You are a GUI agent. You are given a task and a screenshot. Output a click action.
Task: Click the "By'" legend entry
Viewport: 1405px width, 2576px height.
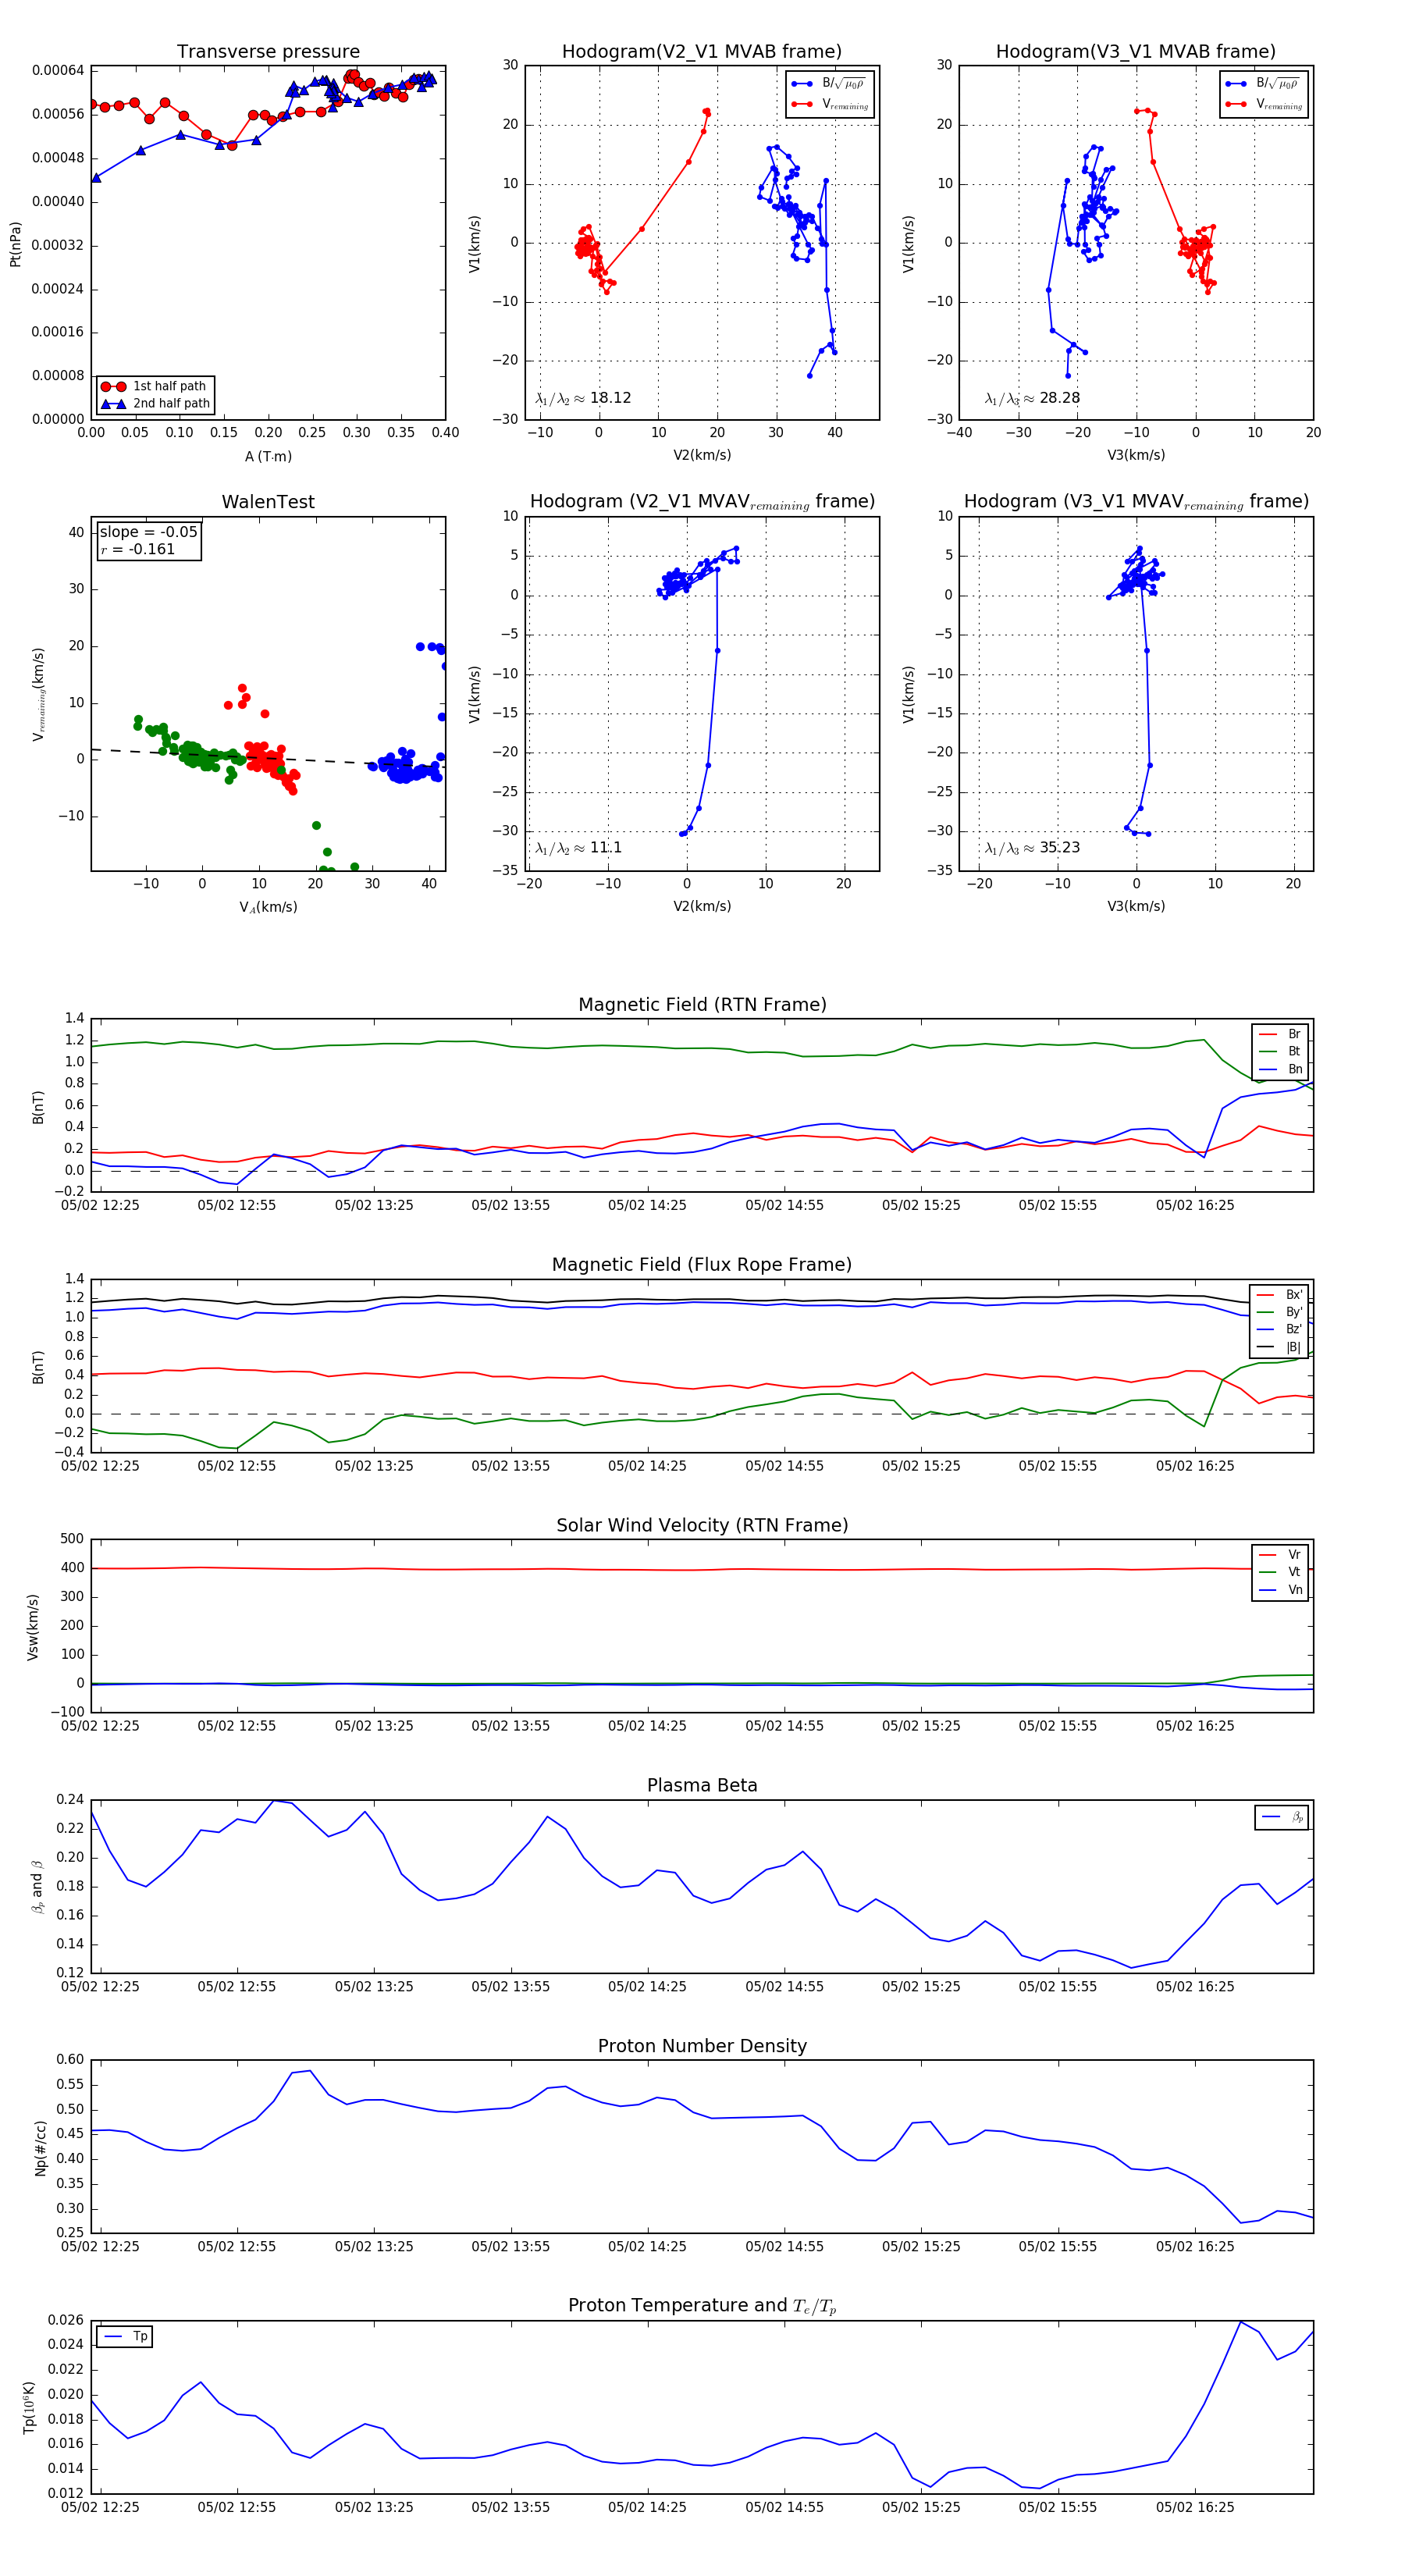1279,1312
